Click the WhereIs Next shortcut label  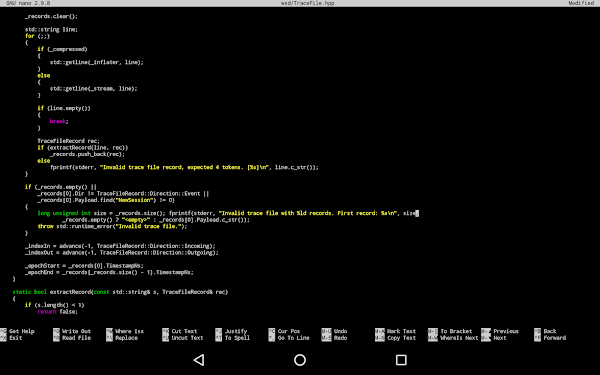[x=459, y=338]
